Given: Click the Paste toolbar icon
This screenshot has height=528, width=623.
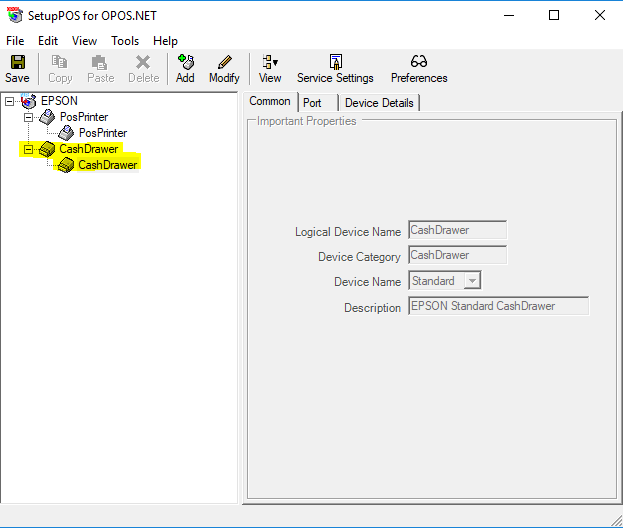Looking at the screenshot, I should (x=99, y=63).
